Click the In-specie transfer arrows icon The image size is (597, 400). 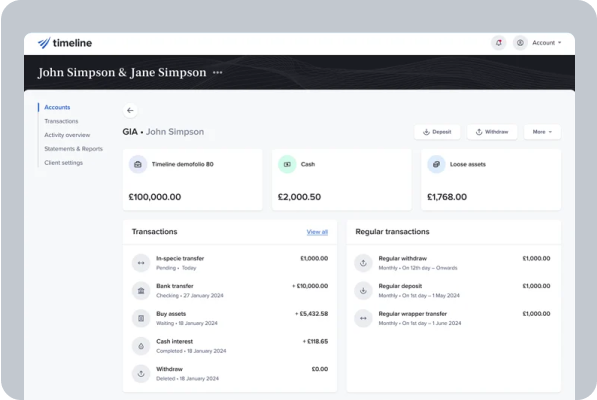point(141,263)
